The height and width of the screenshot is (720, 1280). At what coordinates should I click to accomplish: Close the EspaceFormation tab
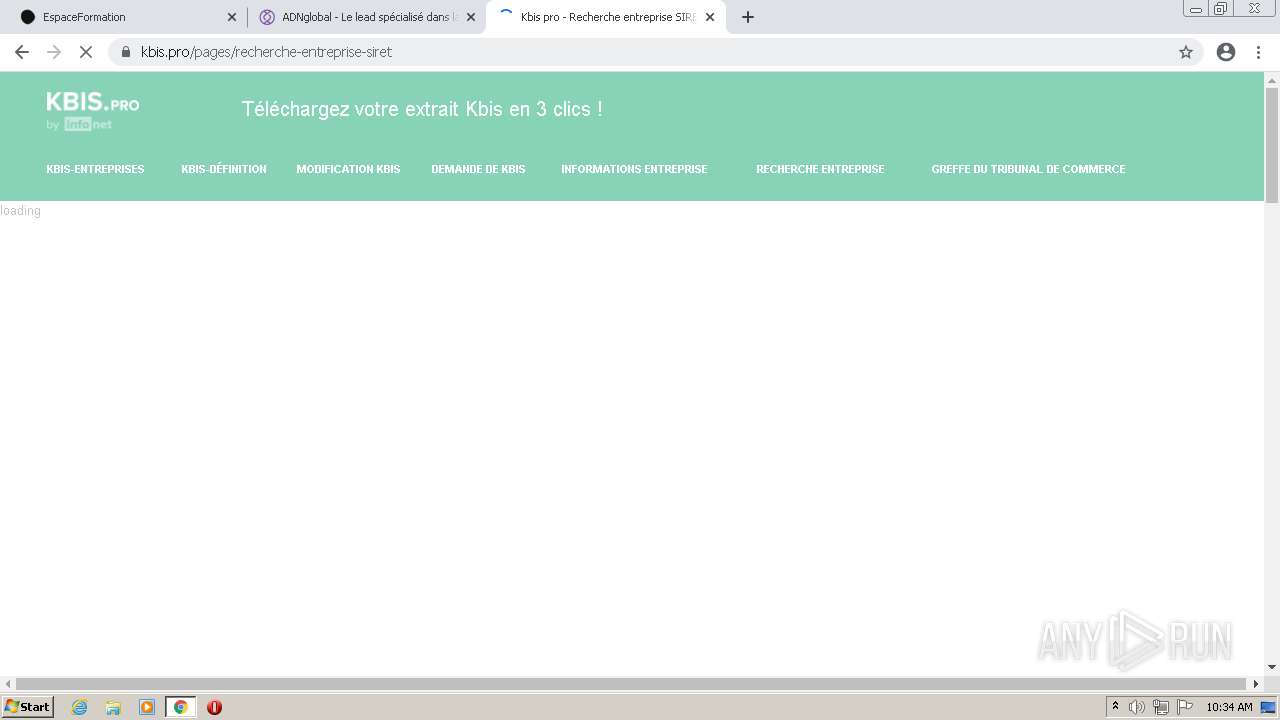(x=232, y=17)
